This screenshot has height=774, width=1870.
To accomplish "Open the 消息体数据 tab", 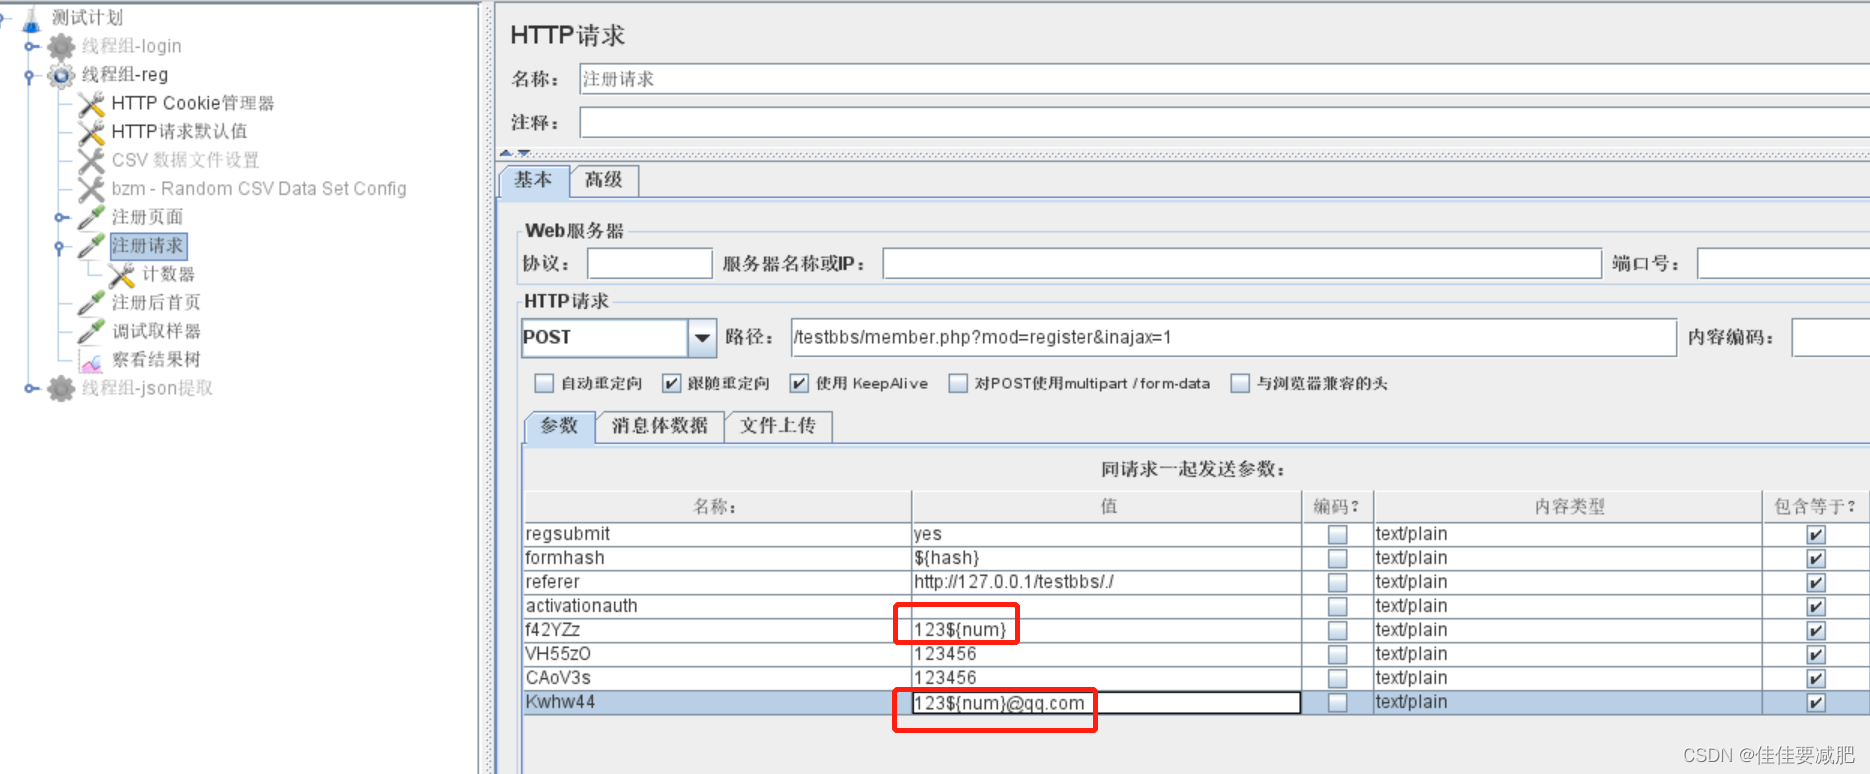I will 660,426.
